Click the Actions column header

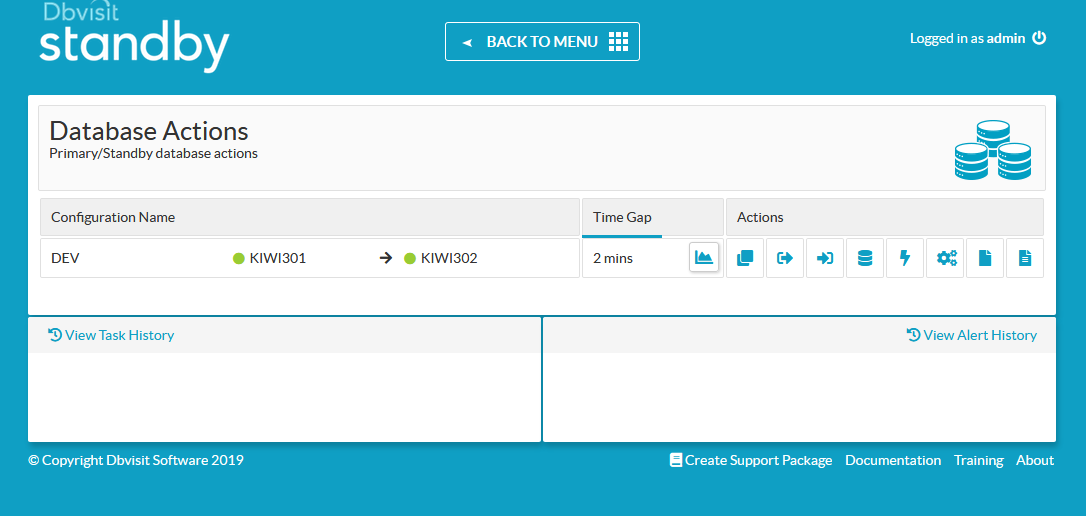884,217
